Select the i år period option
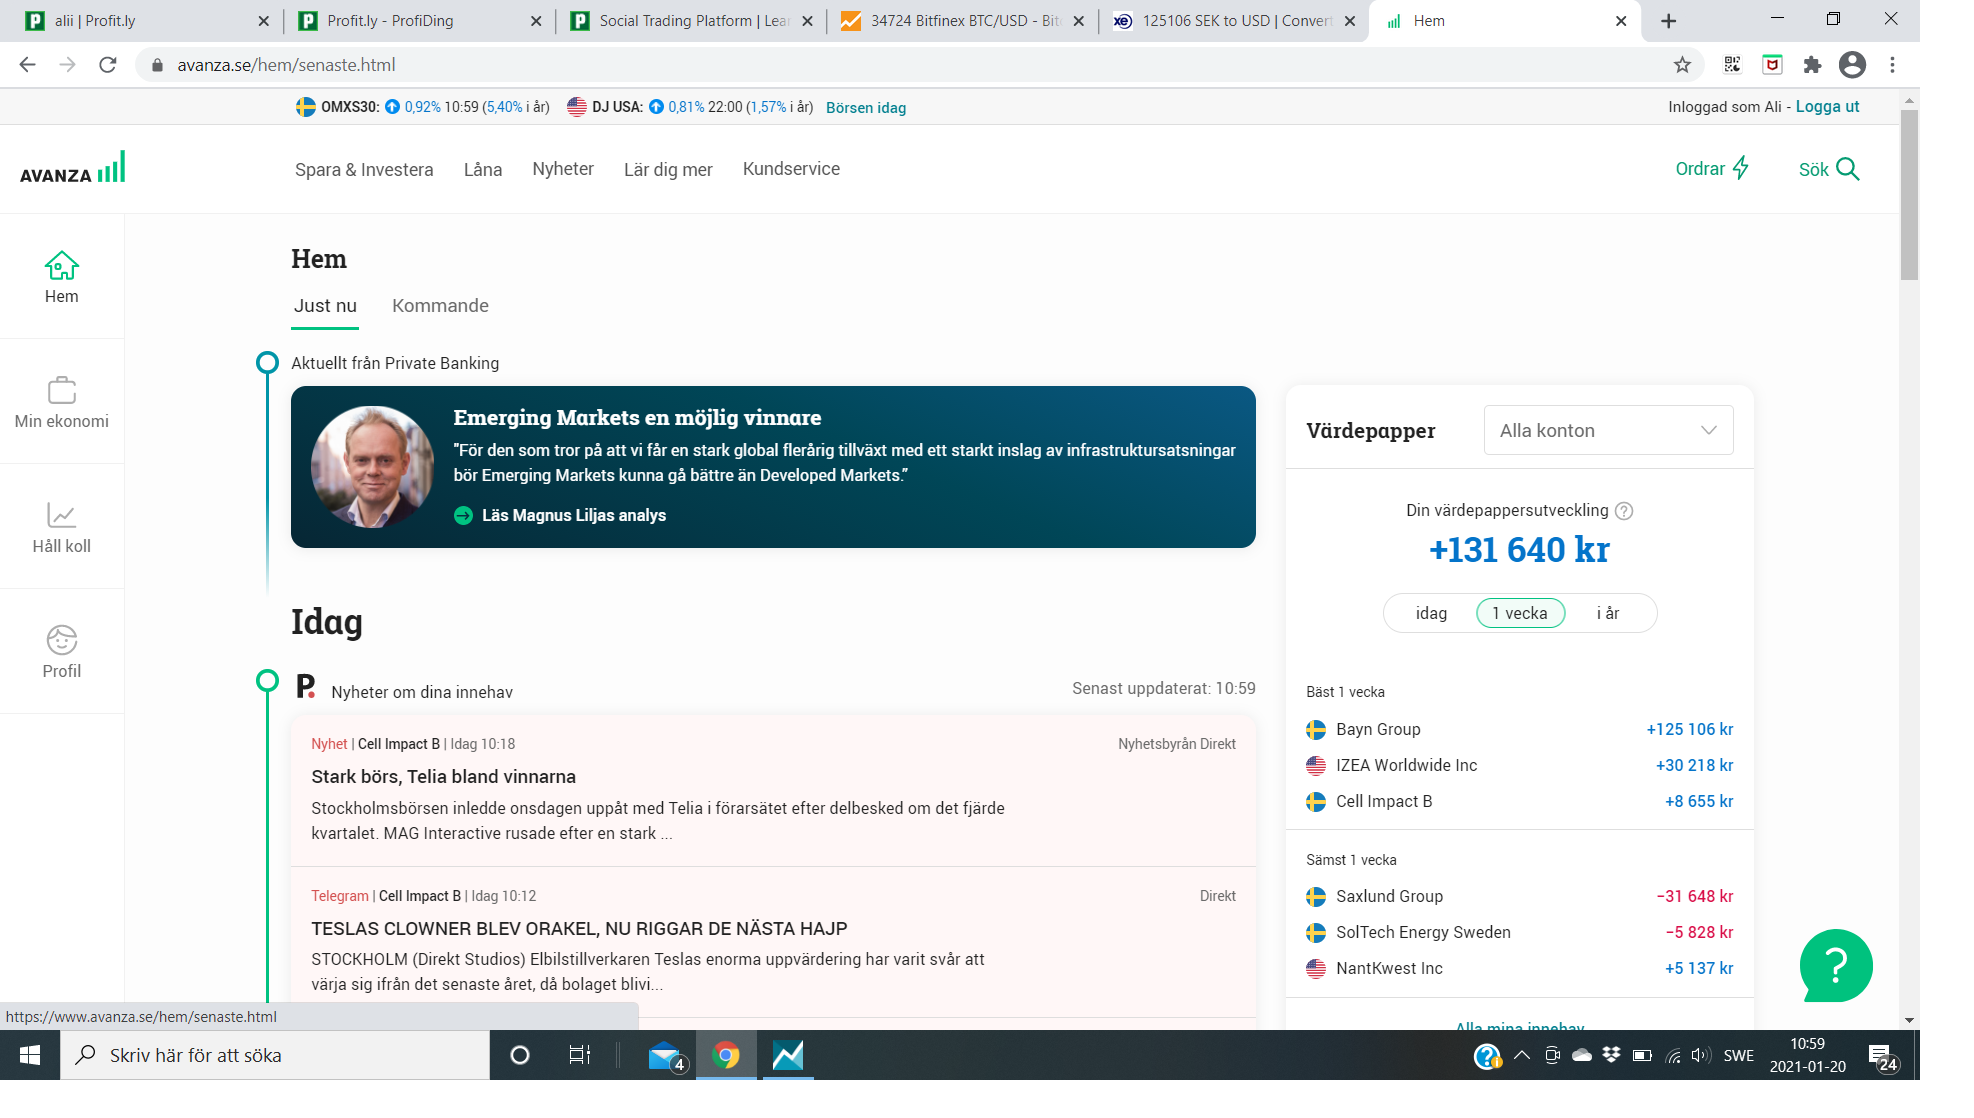 pos(1607,613)
